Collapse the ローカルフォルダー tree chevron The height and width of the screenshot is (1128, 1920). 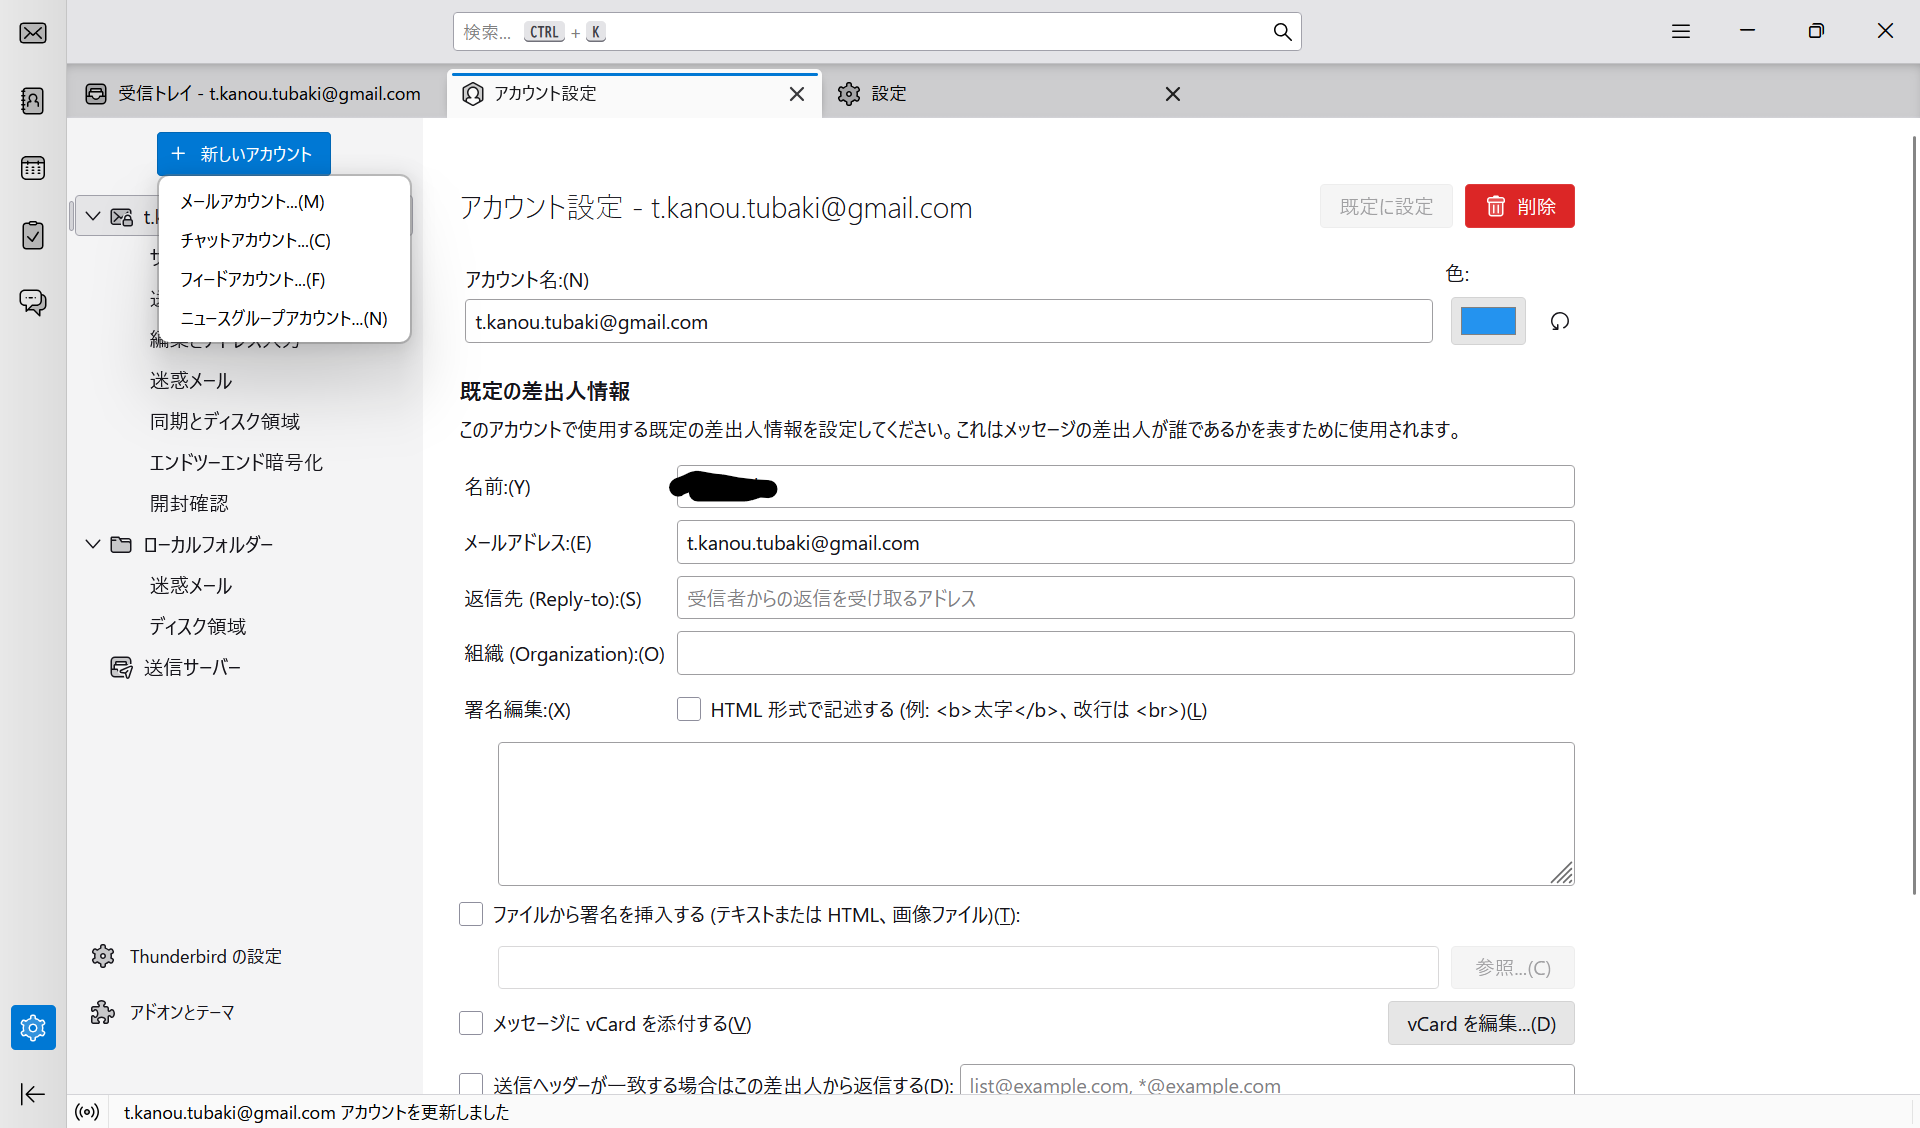pyautogui.click(x=93, y=544)
